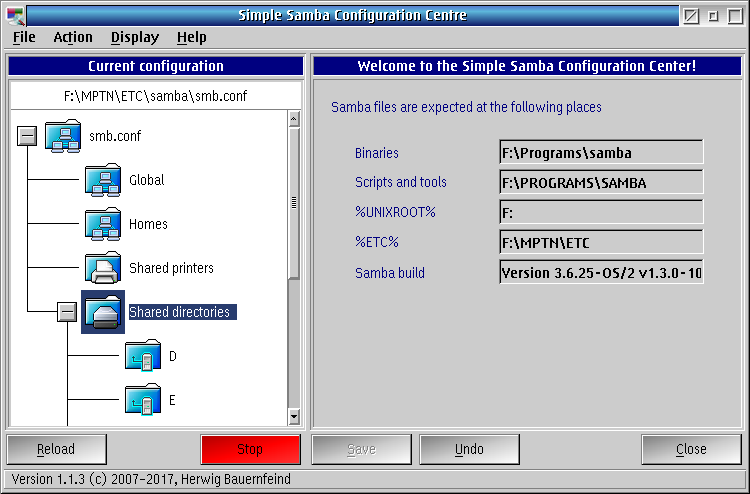The width and height of the screenshot is (750, 494).
Task: Select share D label in tree
Action: 173,356
